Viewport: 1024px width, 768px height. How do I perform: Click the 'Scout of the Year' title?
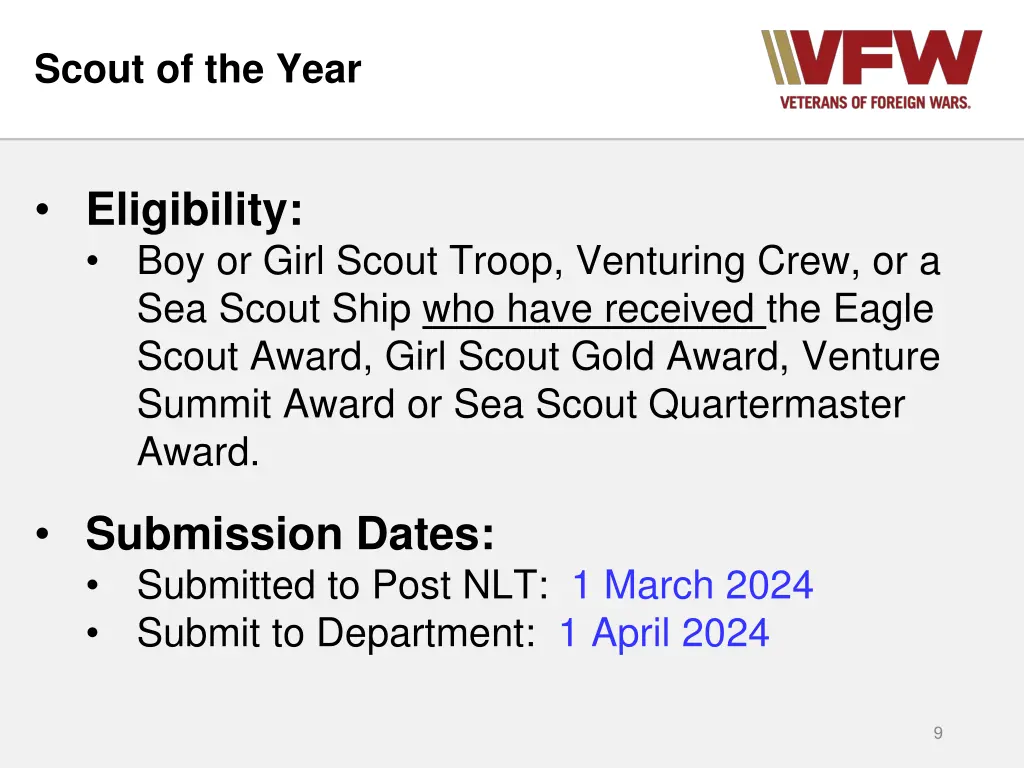[x=197, y=70]
